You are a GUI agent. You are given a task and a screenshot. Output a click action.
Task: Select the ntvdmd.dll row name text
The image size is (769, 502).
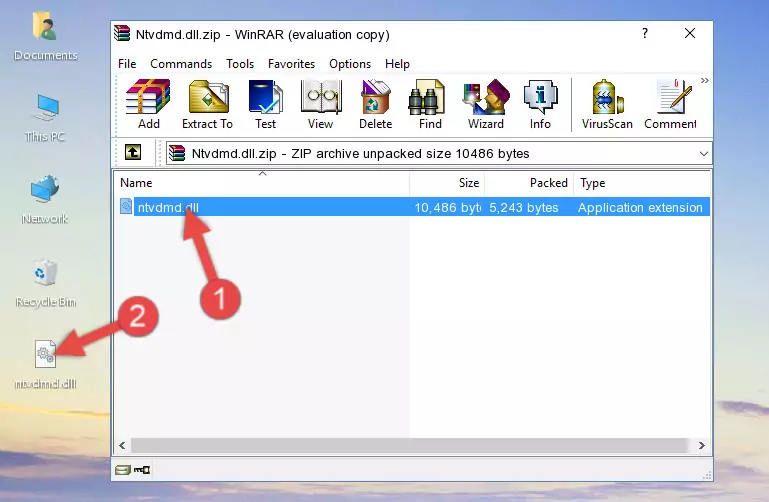(x=168, y=207)
